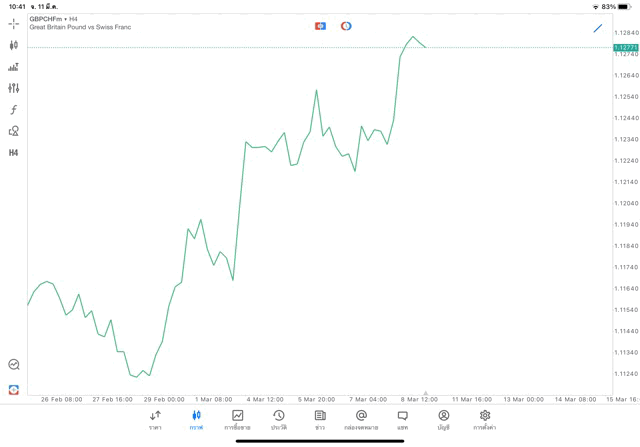Click the red-blue square icon at bottom left

point(14,390)
